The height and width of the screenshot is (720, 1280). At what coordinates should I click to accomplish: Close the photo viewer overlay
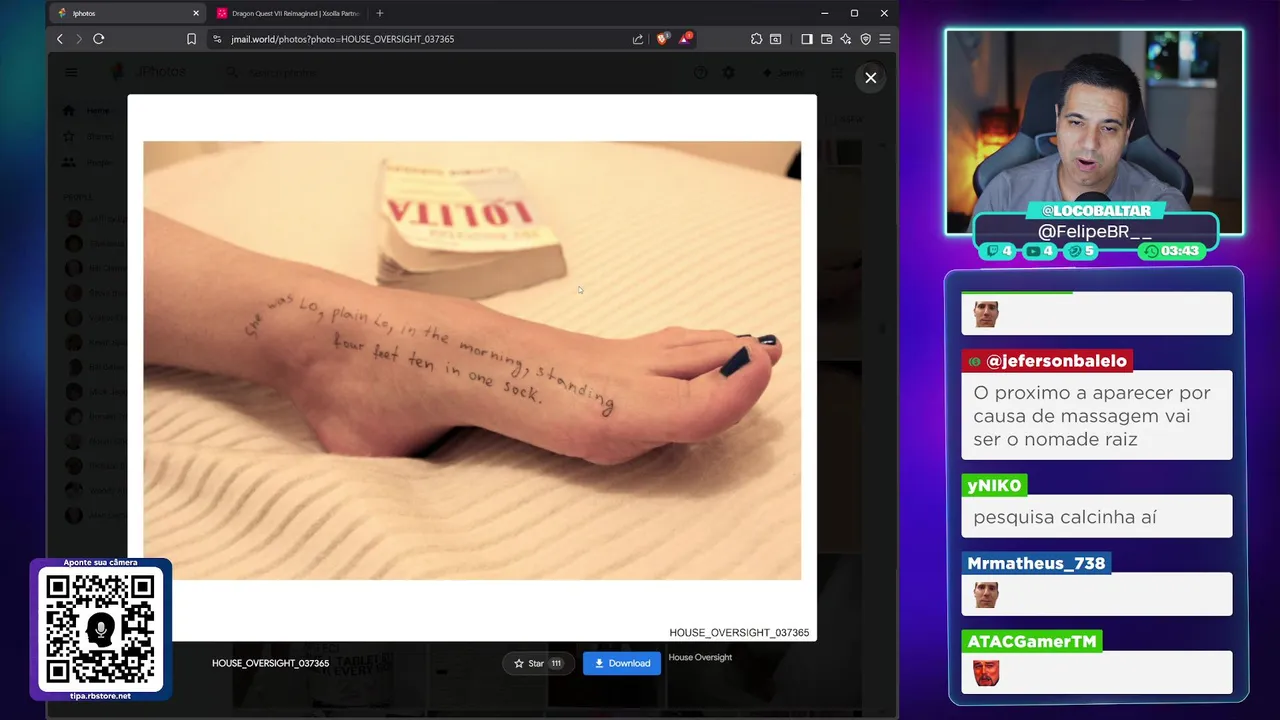pos(871,78)
